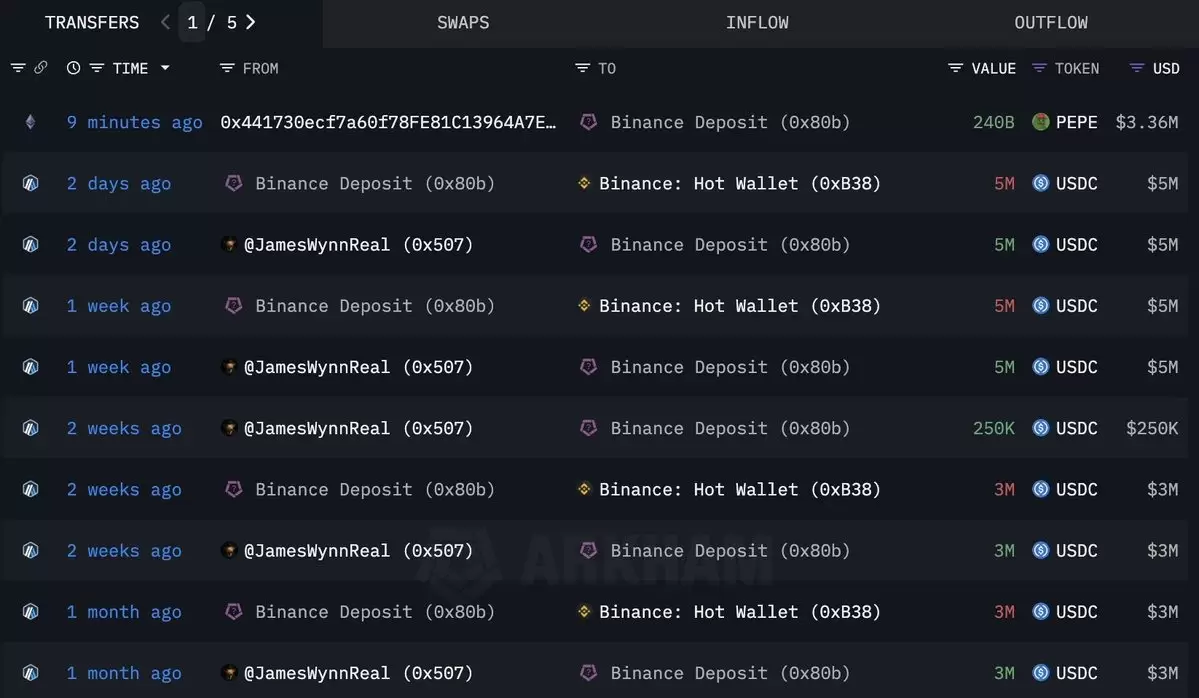Screen dimensions: 1199x698
Task: Click JamesWynnReal avatar in 2 days ago row
Action: point(229,244)
